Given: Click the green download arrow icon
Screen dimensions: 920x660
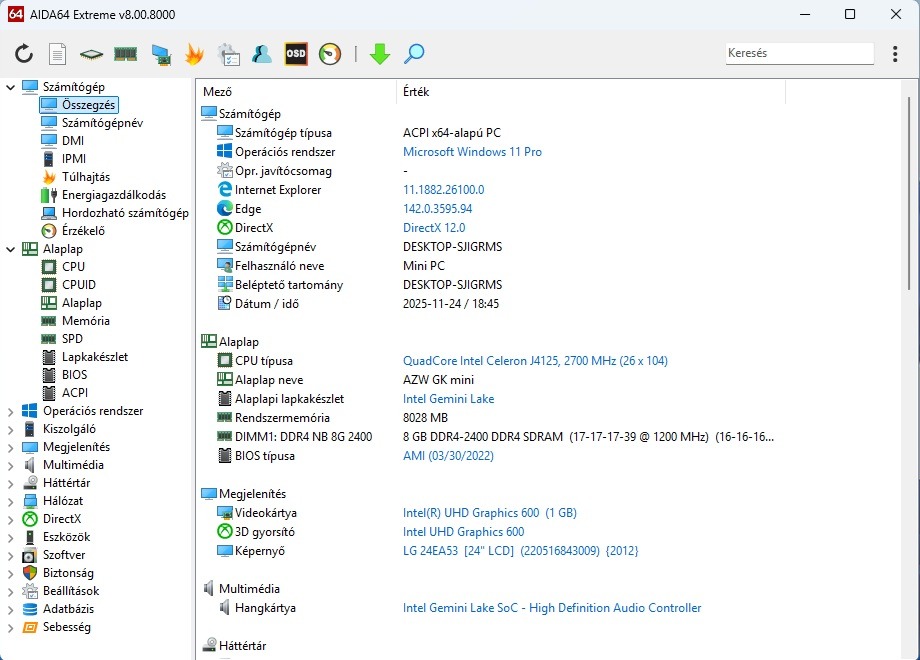Looking at the screenshot, I should coord(380,54).
